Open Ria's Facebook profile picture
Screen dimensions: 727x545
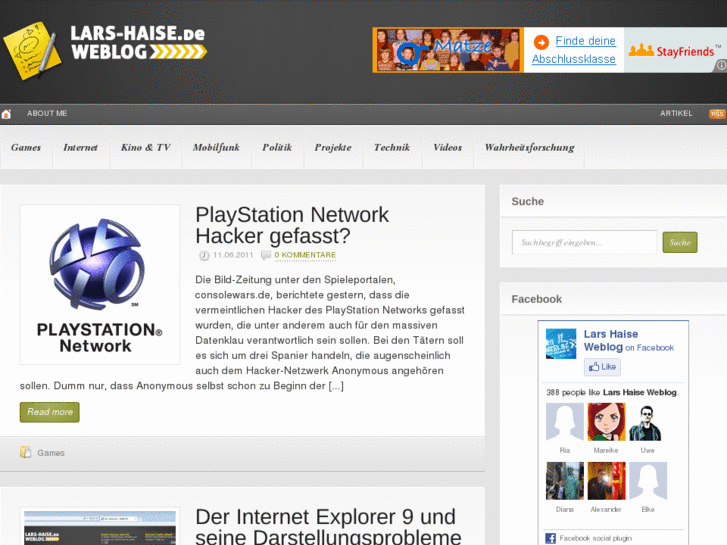click(x=565, y=422)
